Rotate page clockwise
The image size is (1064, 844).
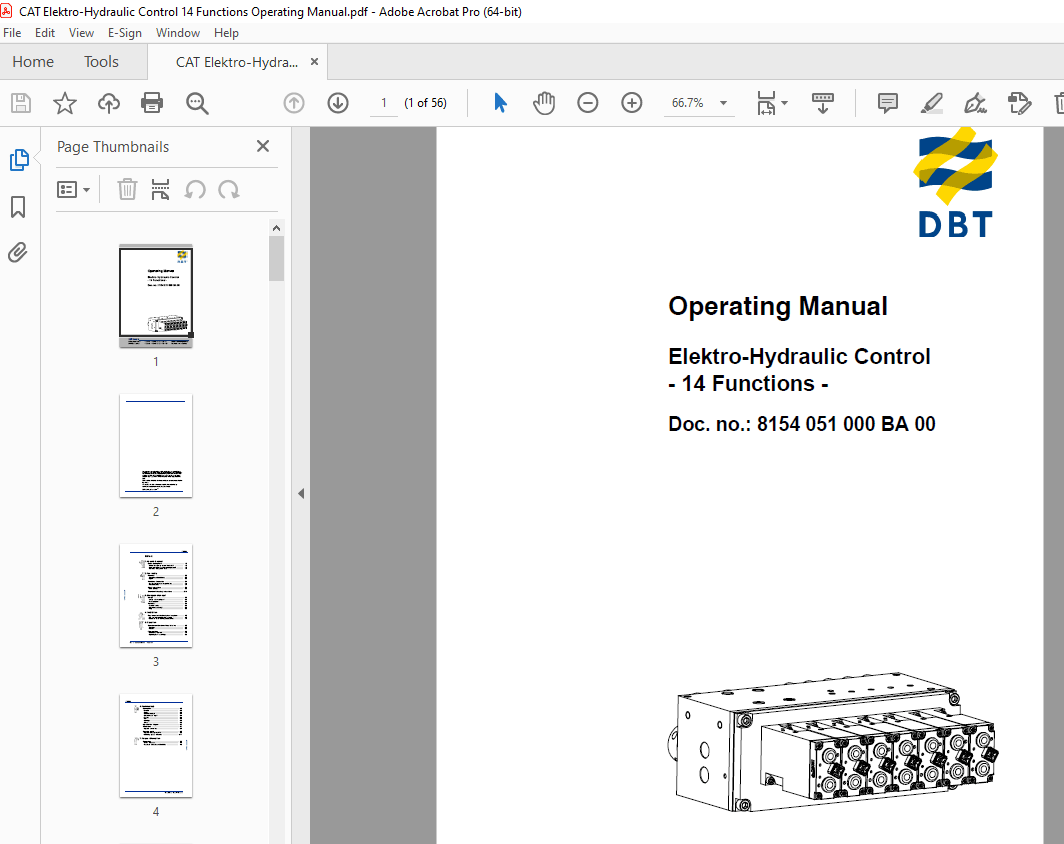tap(229, 189)
